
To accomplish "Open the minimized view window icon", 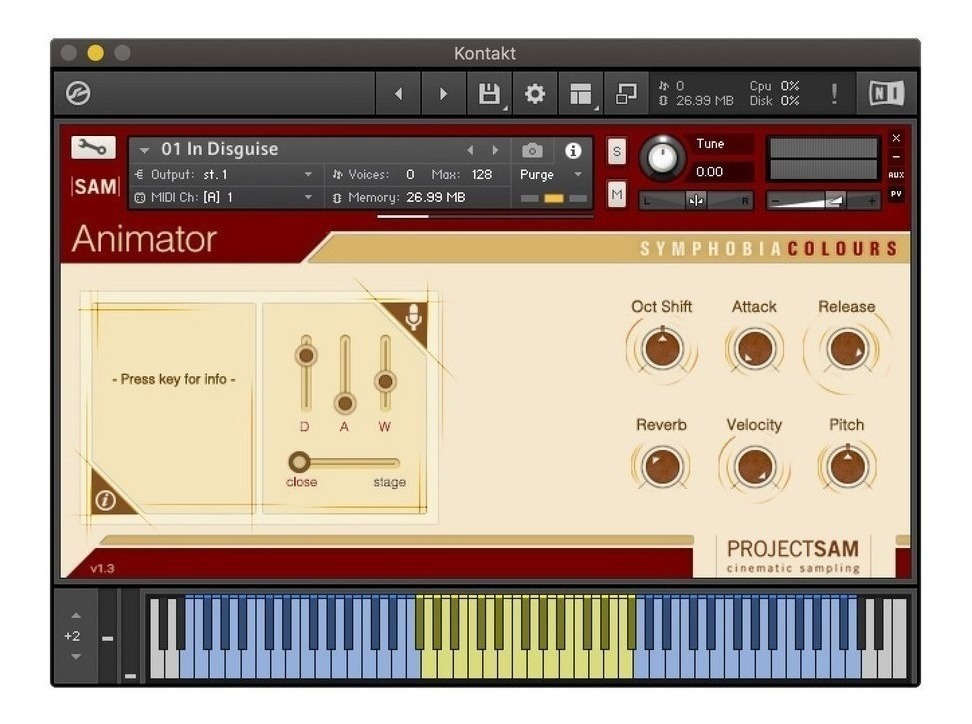I will (626, 94).
